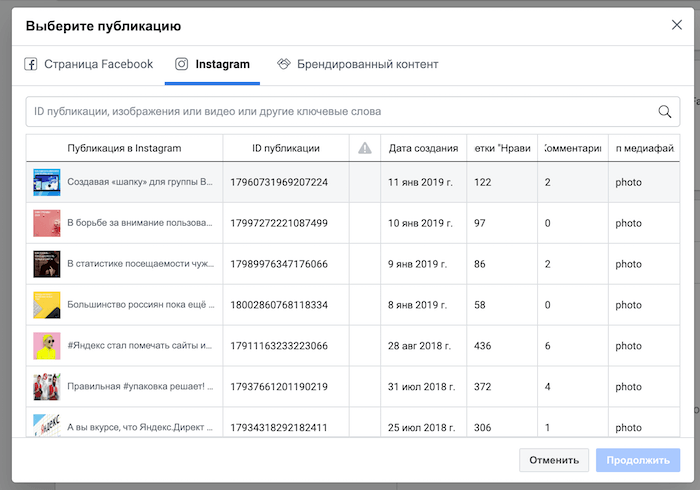
Task: Select pink thumbnail of #Яндекс post
Action: coord(47,346)
